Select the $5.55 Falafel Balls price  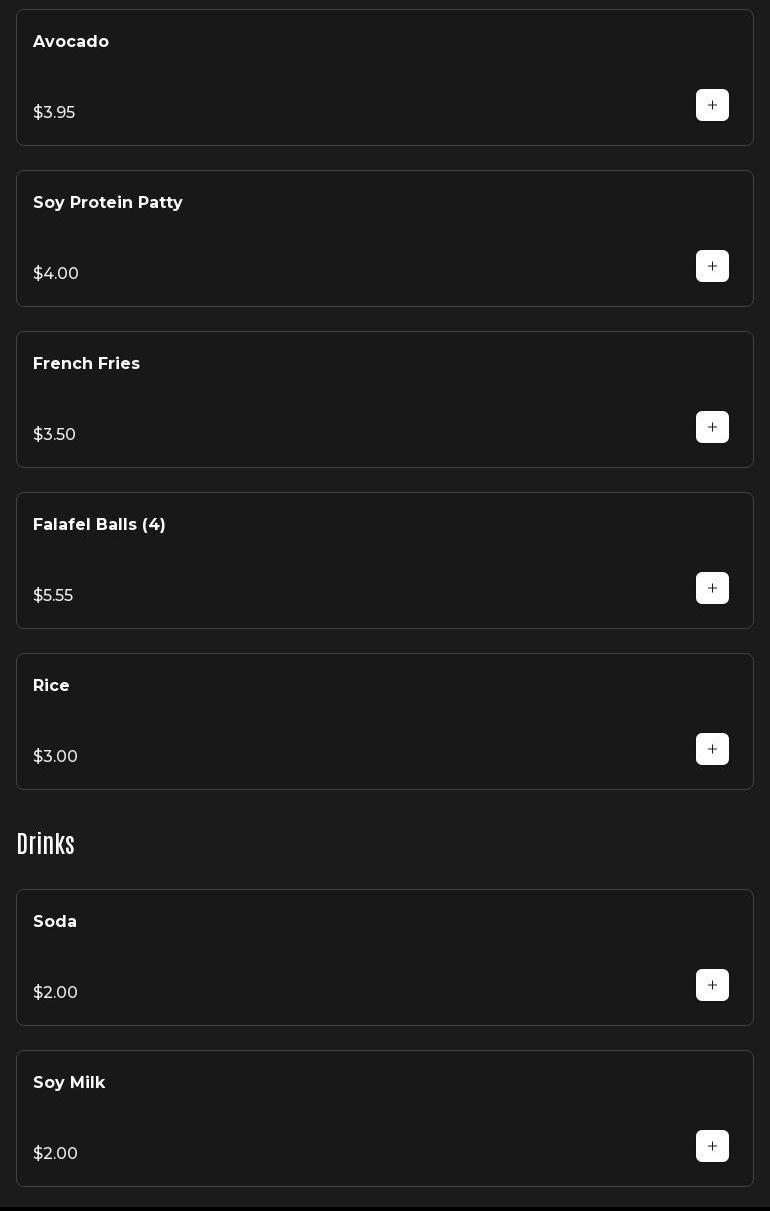pyautogui.click(x=53, y=596)
